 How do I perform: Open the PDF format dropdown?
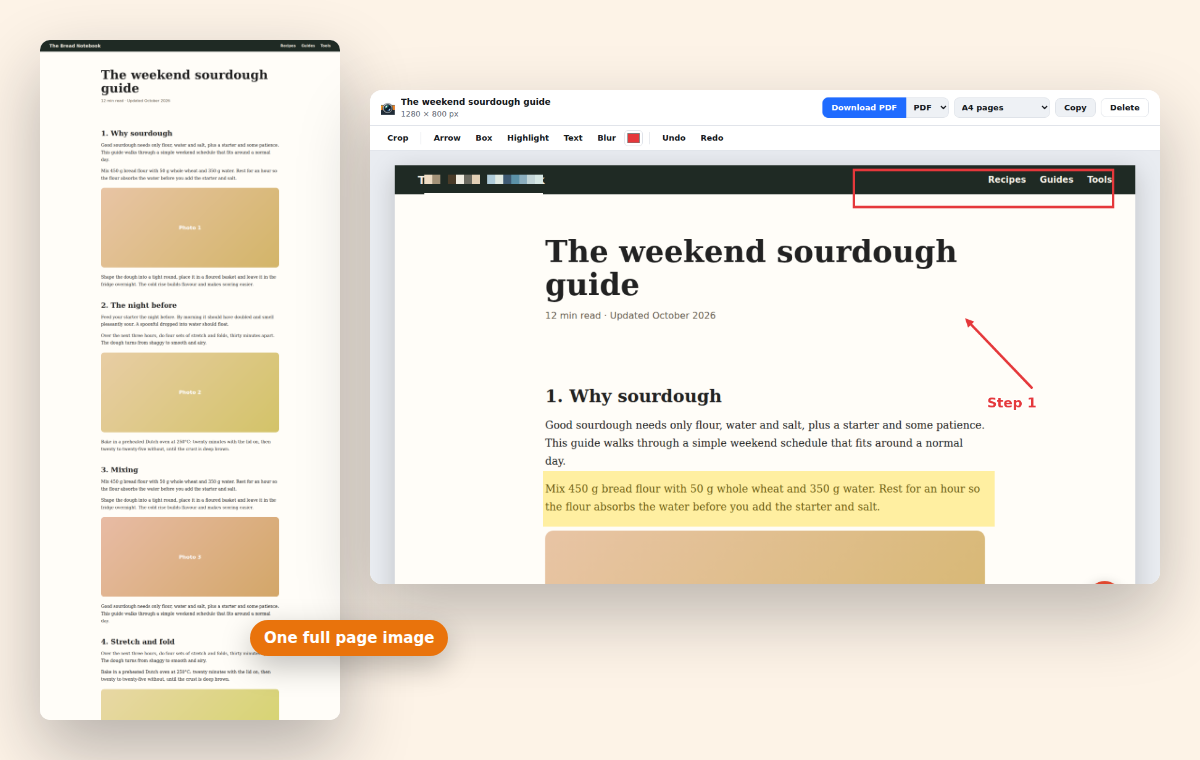pyautogui.click(x=927, y=108)
